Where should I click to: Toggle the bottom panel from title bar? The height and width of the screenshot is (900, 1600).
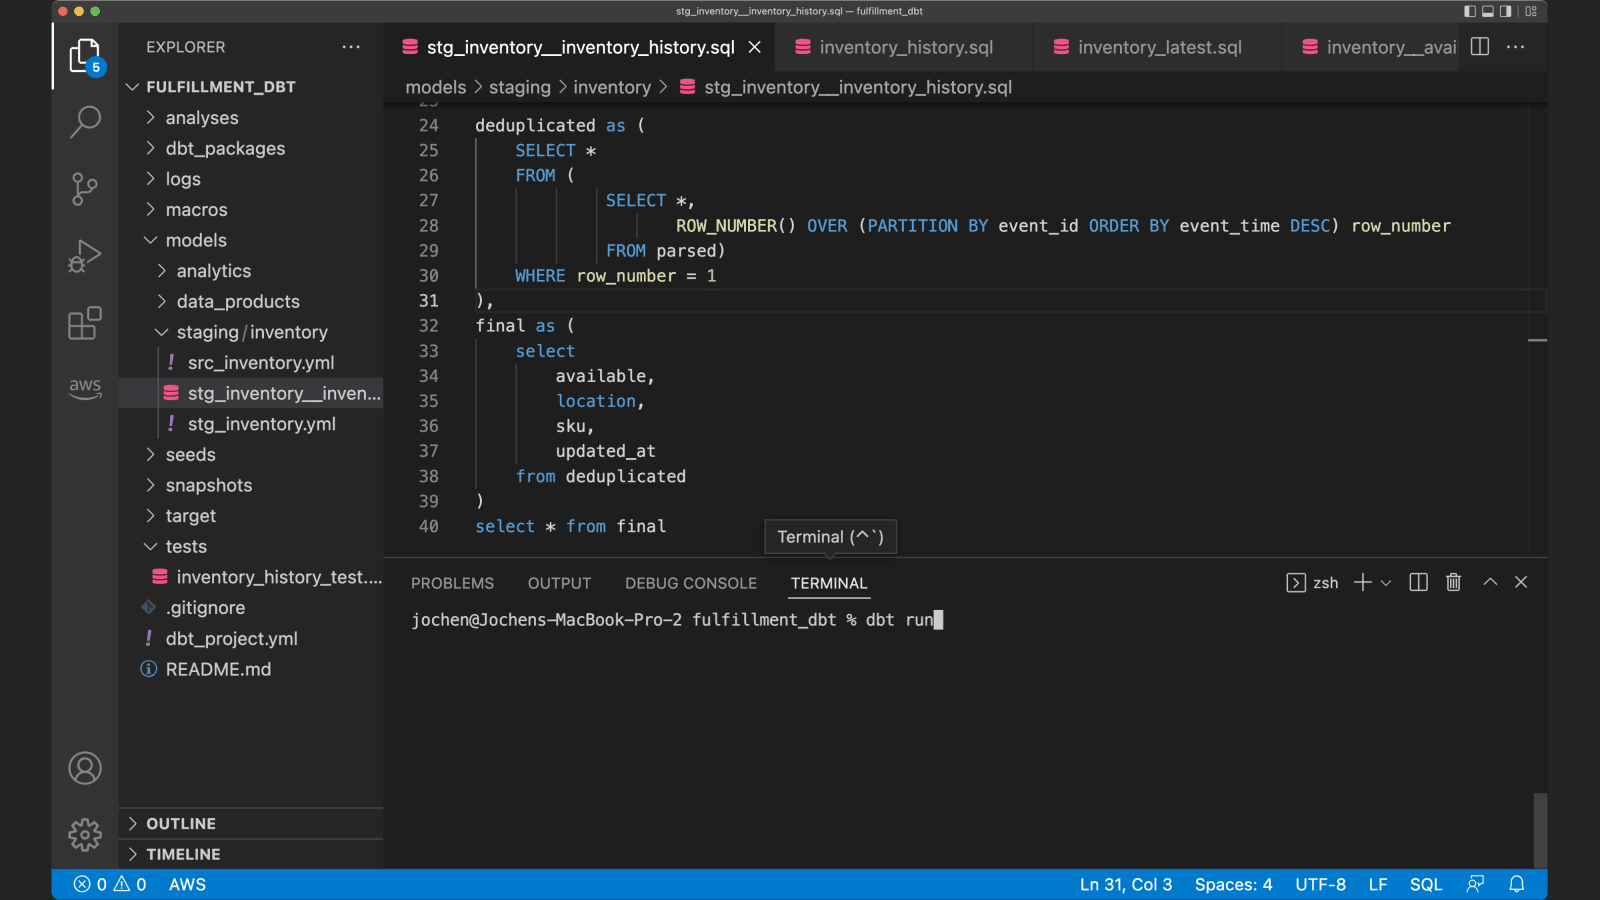1488,11
